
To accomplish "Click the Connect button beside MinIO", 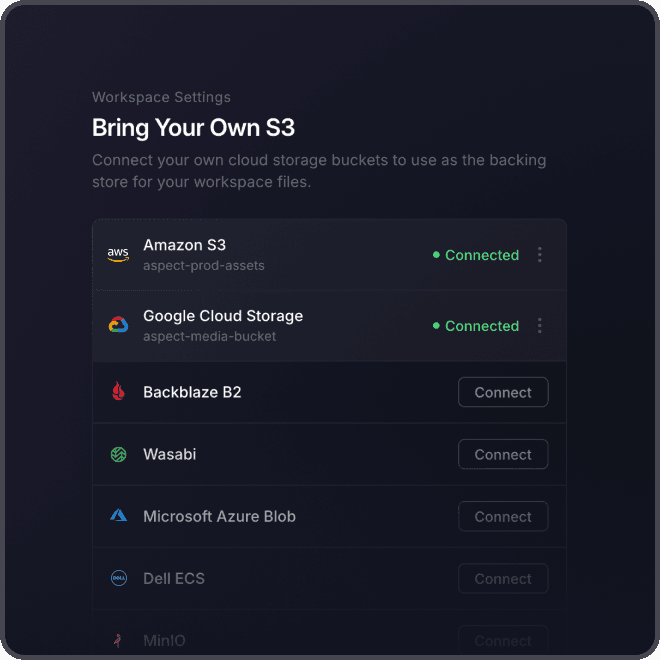I will tap(503, 640).
